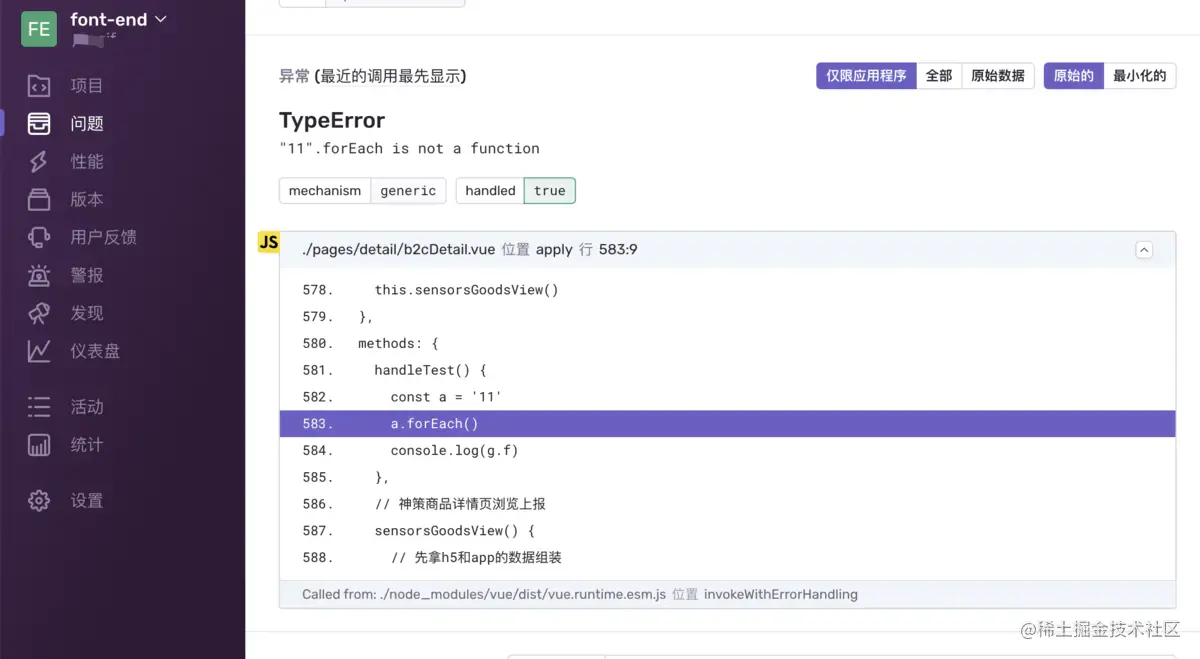Open 版本 in the sidebar menu
This screenshot has width=1200, height=659.
87,200
